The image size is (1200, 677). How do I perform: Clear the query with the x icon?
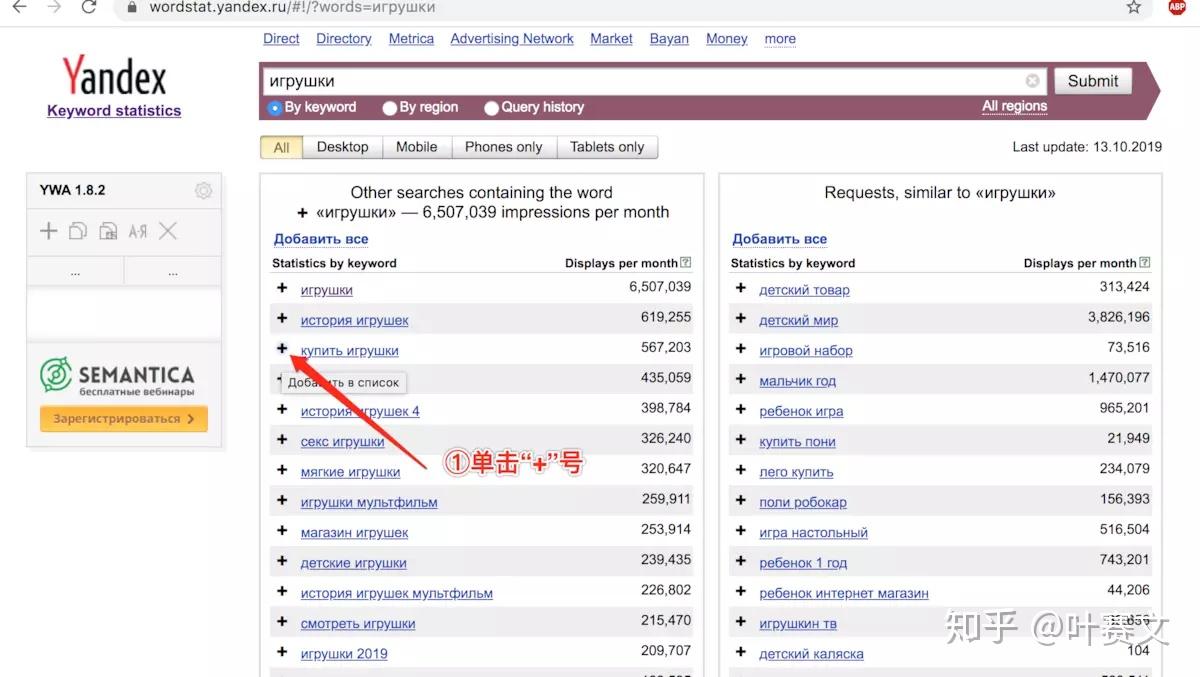[x=1032, y=80]
